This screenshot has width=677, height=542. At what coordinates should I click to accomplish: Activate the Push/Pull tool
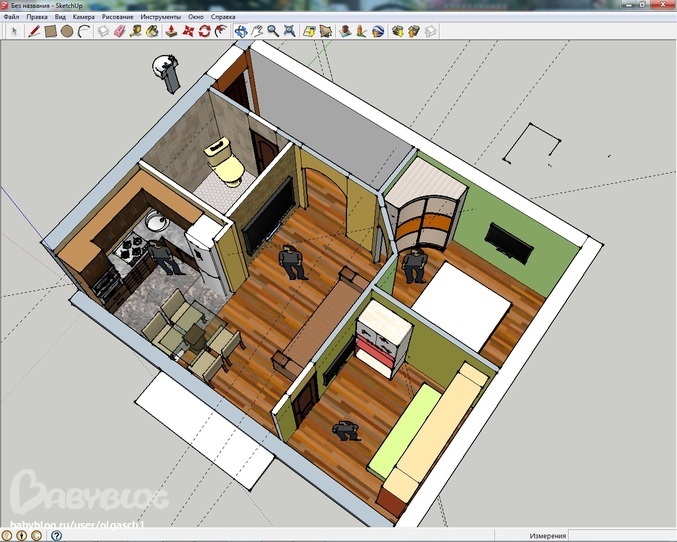pyautogui.click(x=172, y=31)
